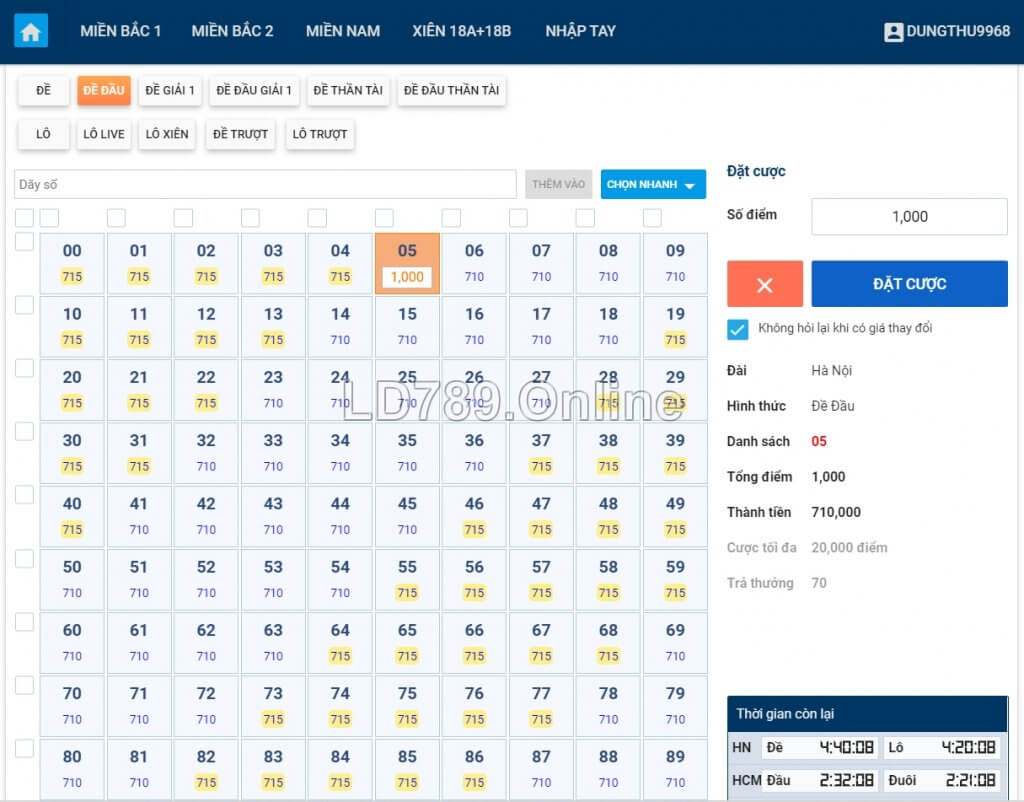Click the red 05 in Danh sách
The width and height of the screenshot is (1024, 802).
coord(819,441)
